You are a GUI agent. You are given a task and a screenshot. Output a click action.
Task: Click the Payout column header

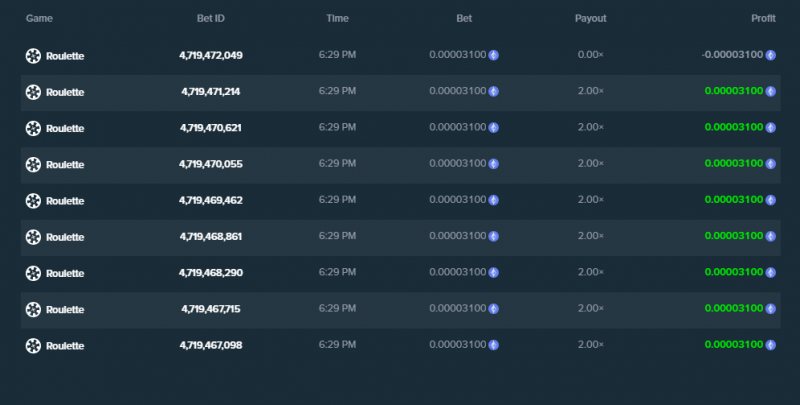[590, 18]
